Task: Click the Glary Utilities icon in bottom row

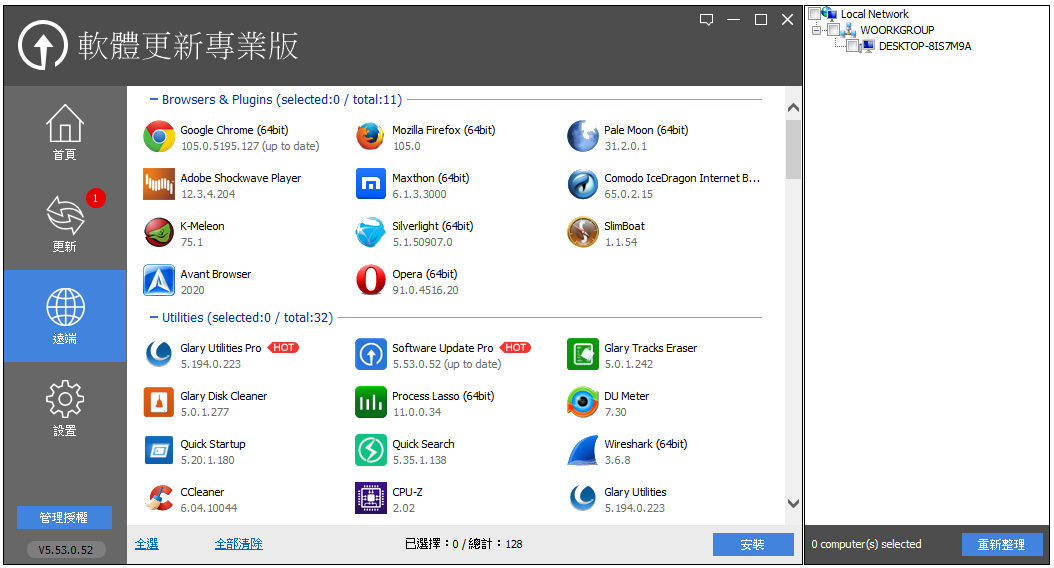Action: pyautogui.click(x=582, y=499)
